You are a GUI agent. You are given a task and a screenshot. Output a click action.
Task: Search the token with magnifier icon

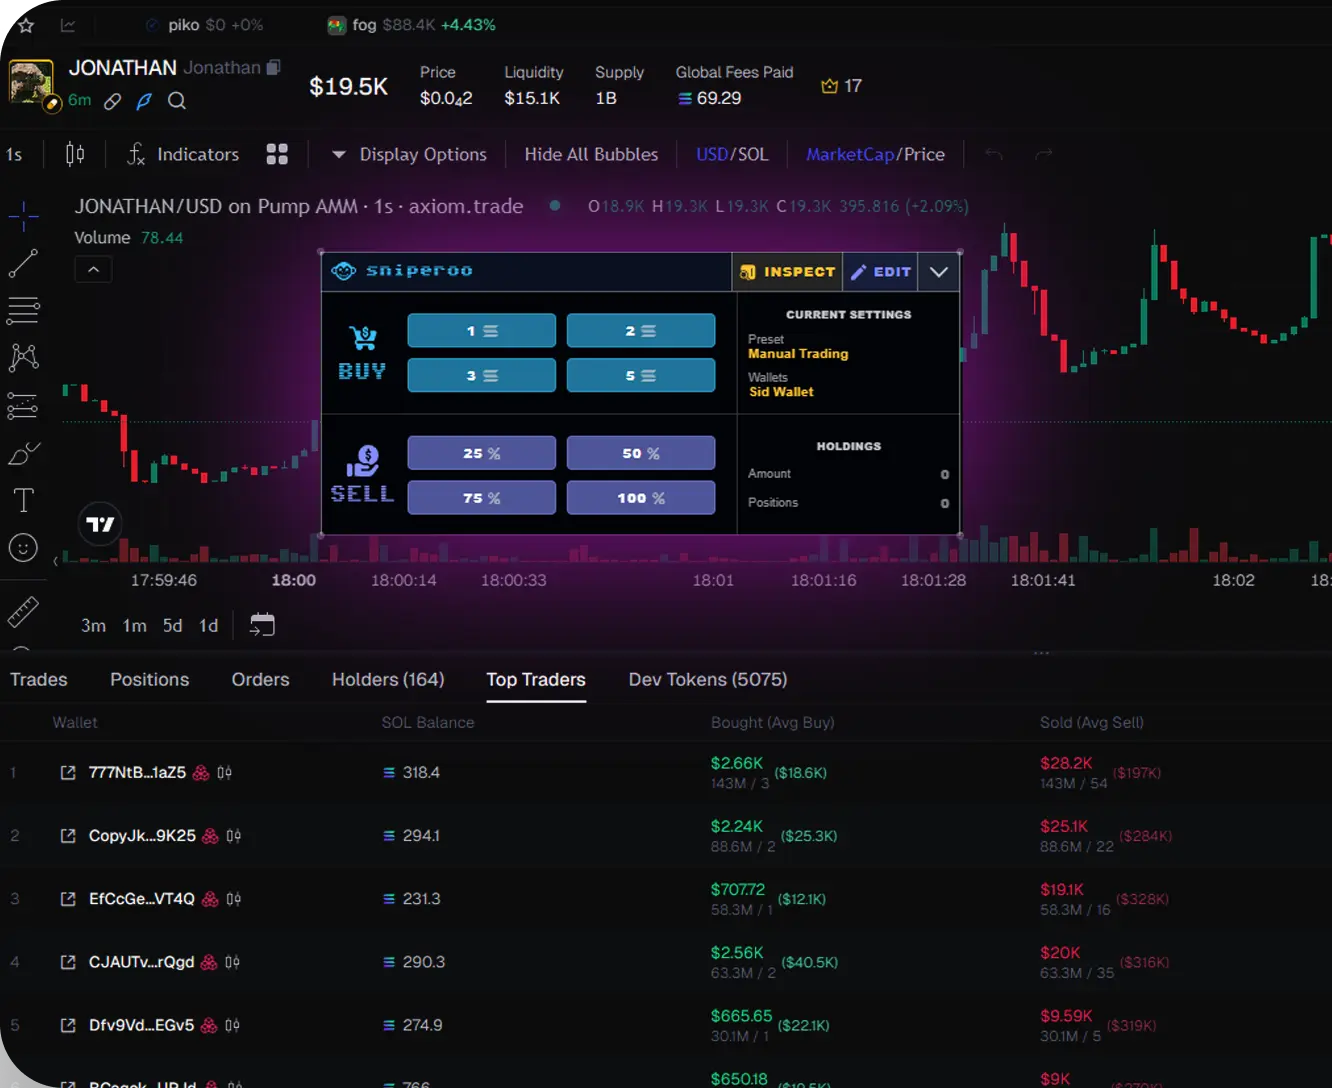(x=177, y=101)
